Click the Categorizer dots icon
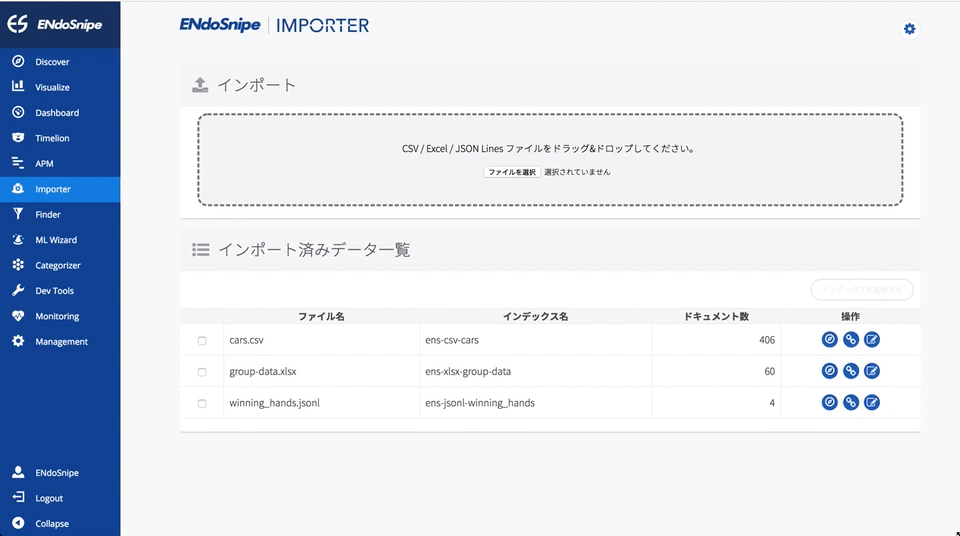This screenshot has height=536, width=960. [18, 265]
